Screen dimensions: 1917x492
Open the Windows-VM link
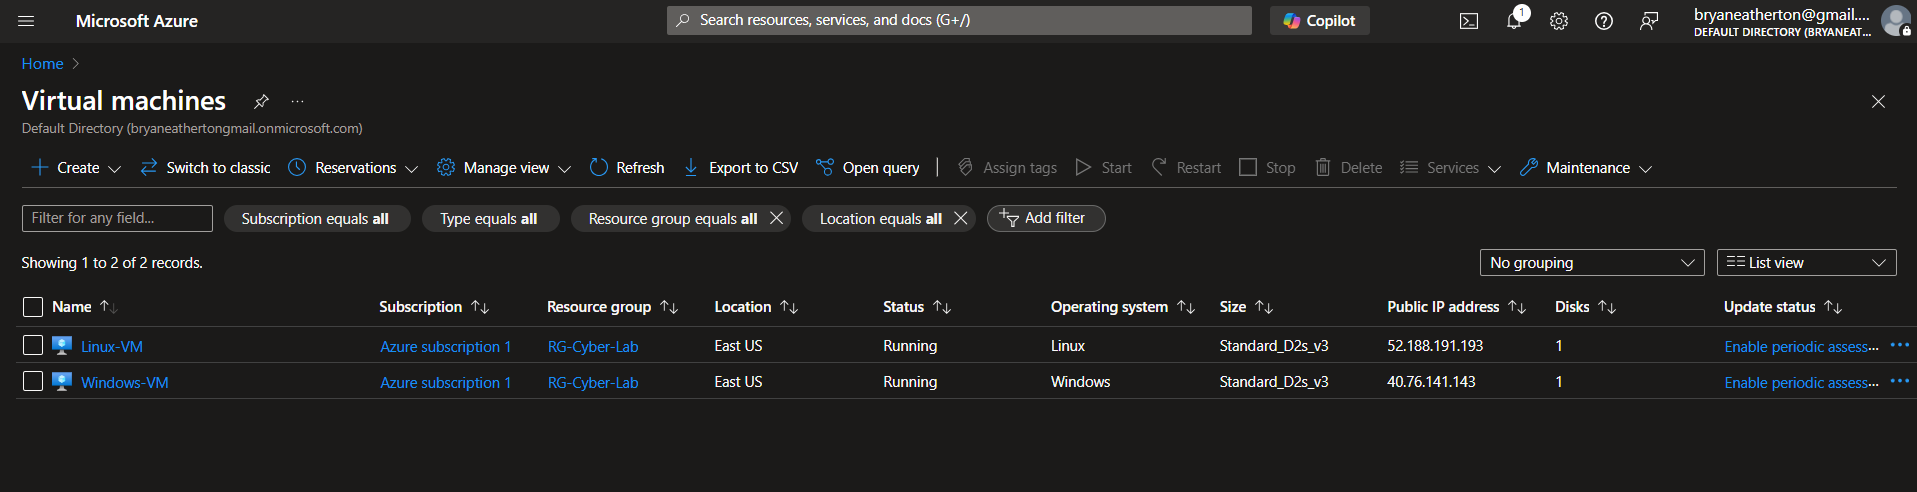[x=125, y=382]
